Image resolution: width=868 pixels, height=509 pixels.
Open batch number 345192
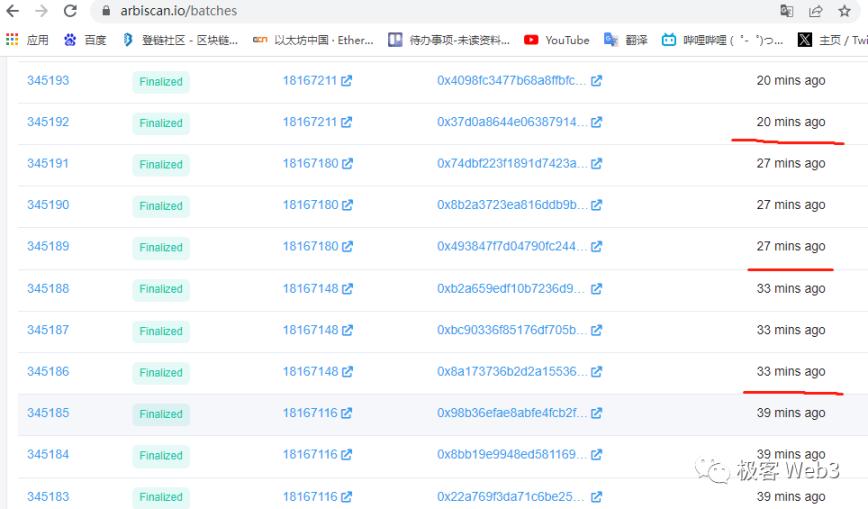click(x=48, y=122)
